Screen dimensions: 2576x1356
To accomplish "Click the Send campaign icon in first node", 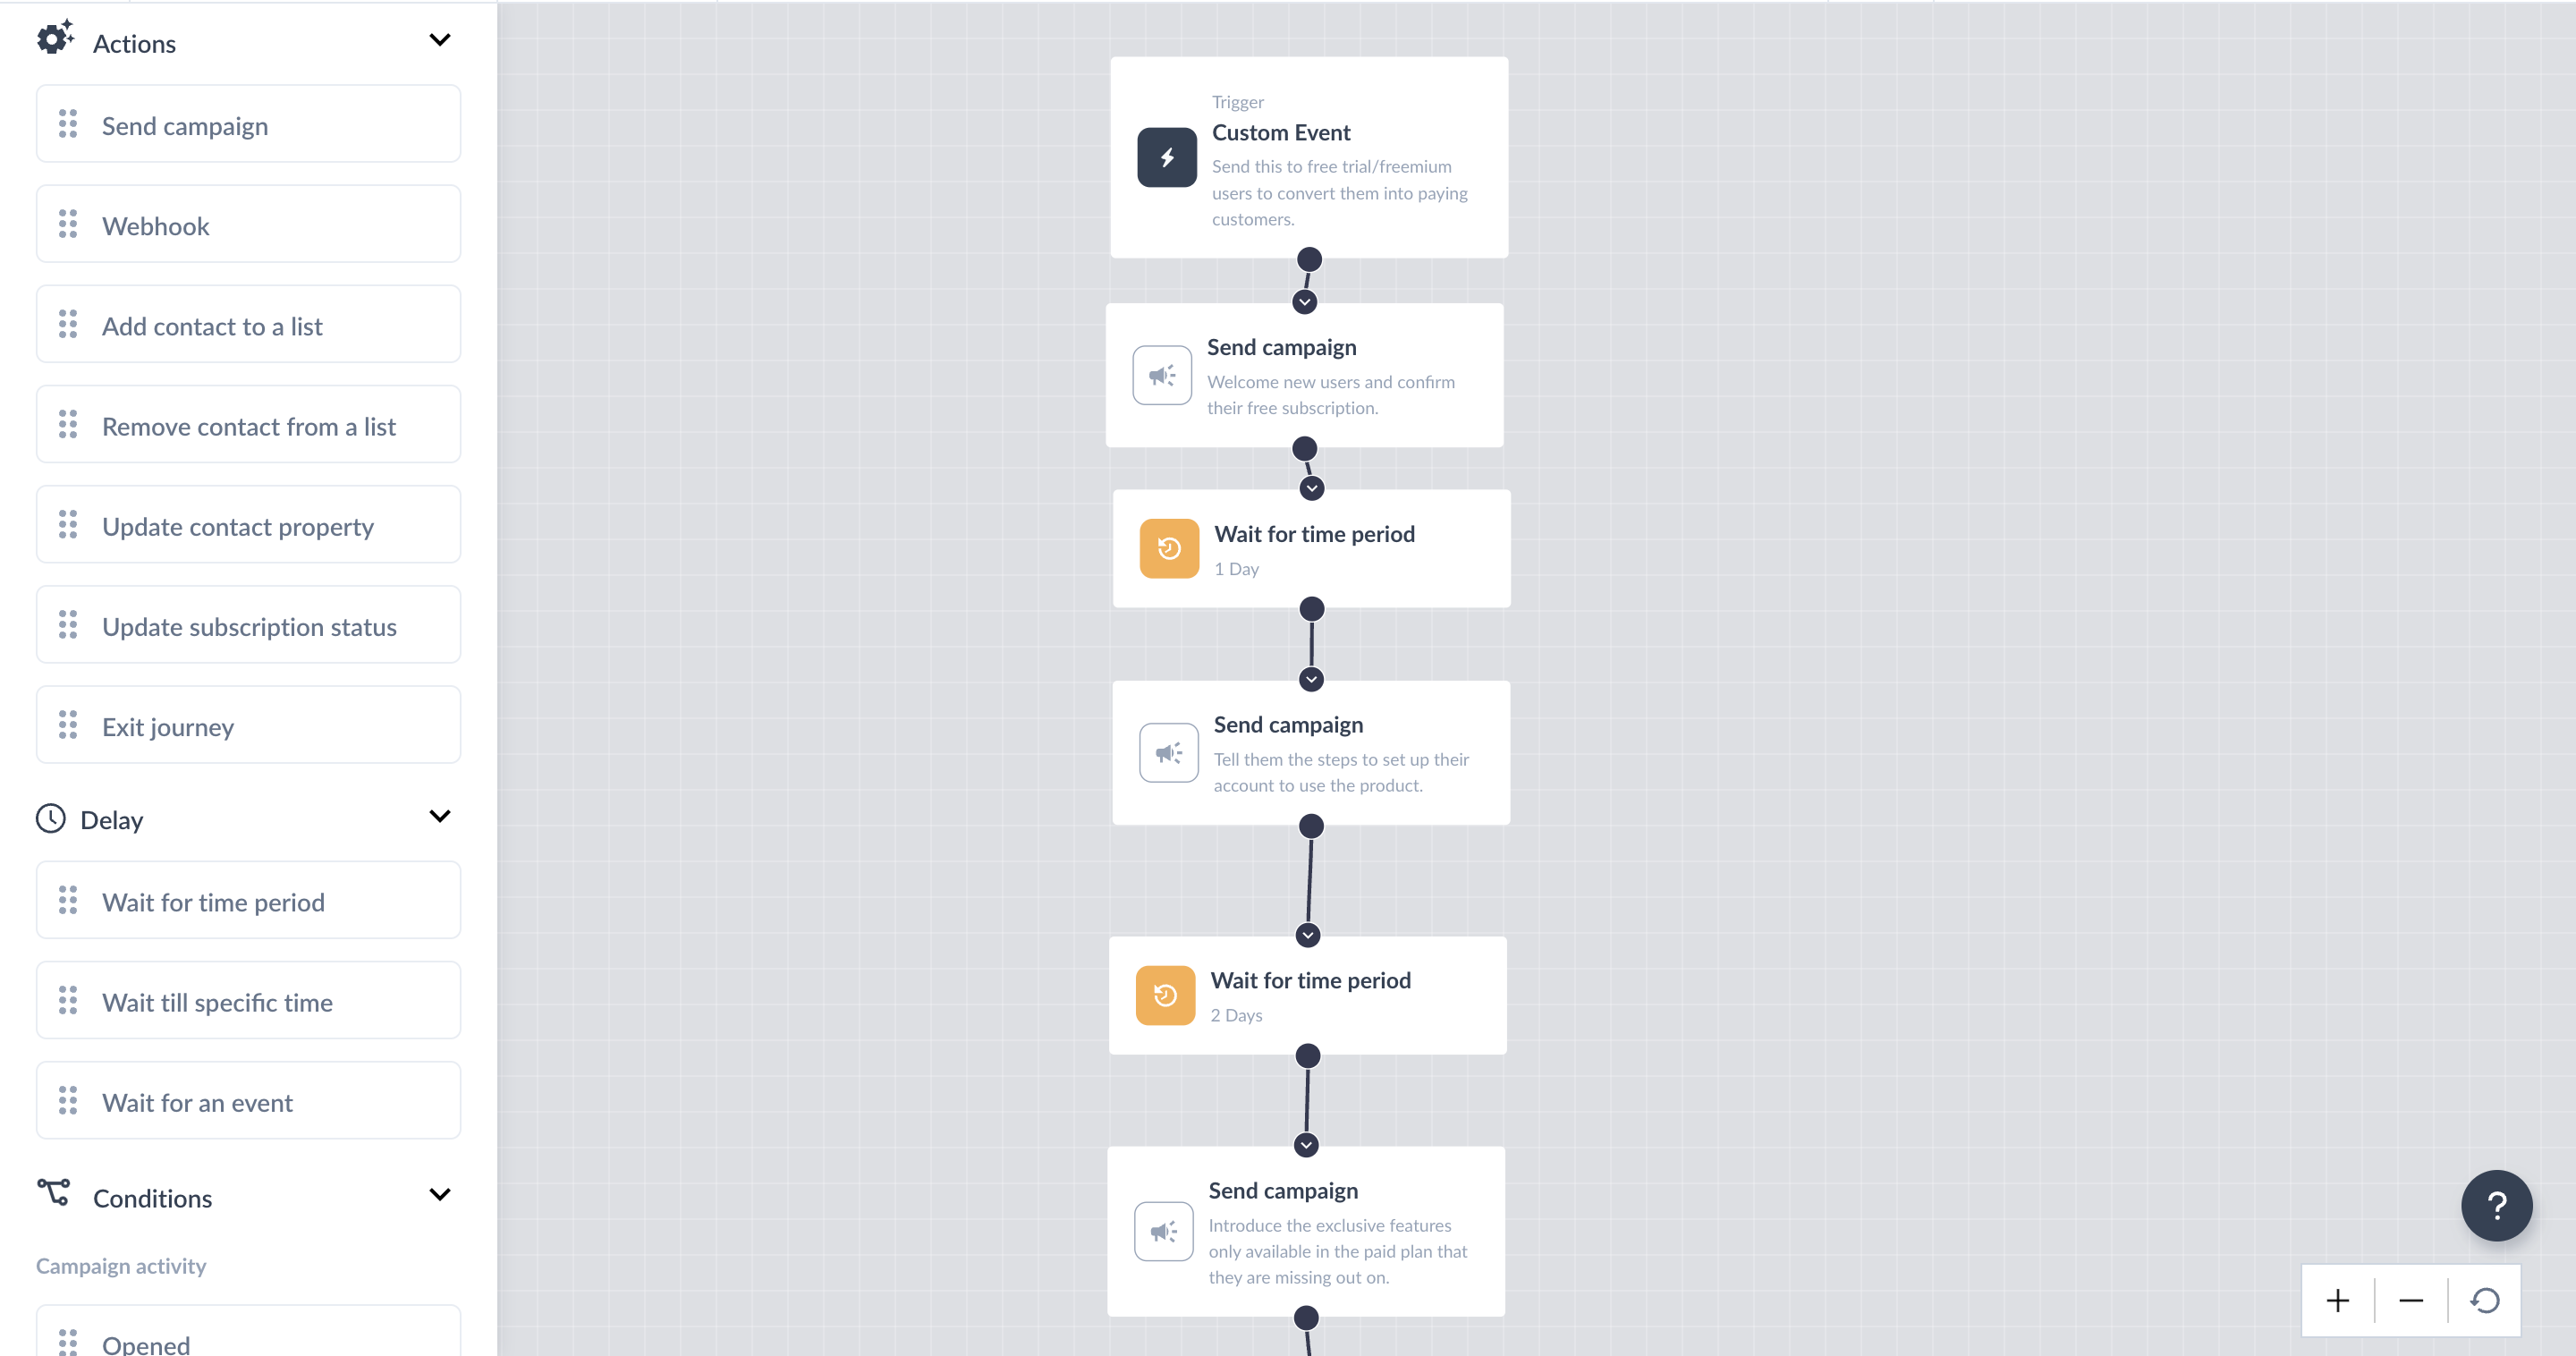I will (x=1162, y=377).
